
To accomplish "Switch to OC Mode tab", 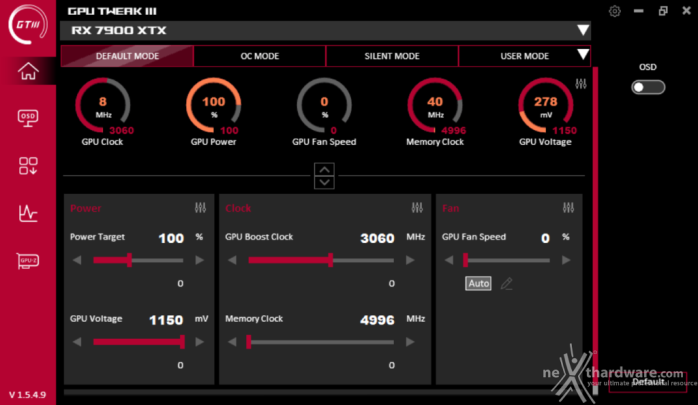I will [260, 56].
